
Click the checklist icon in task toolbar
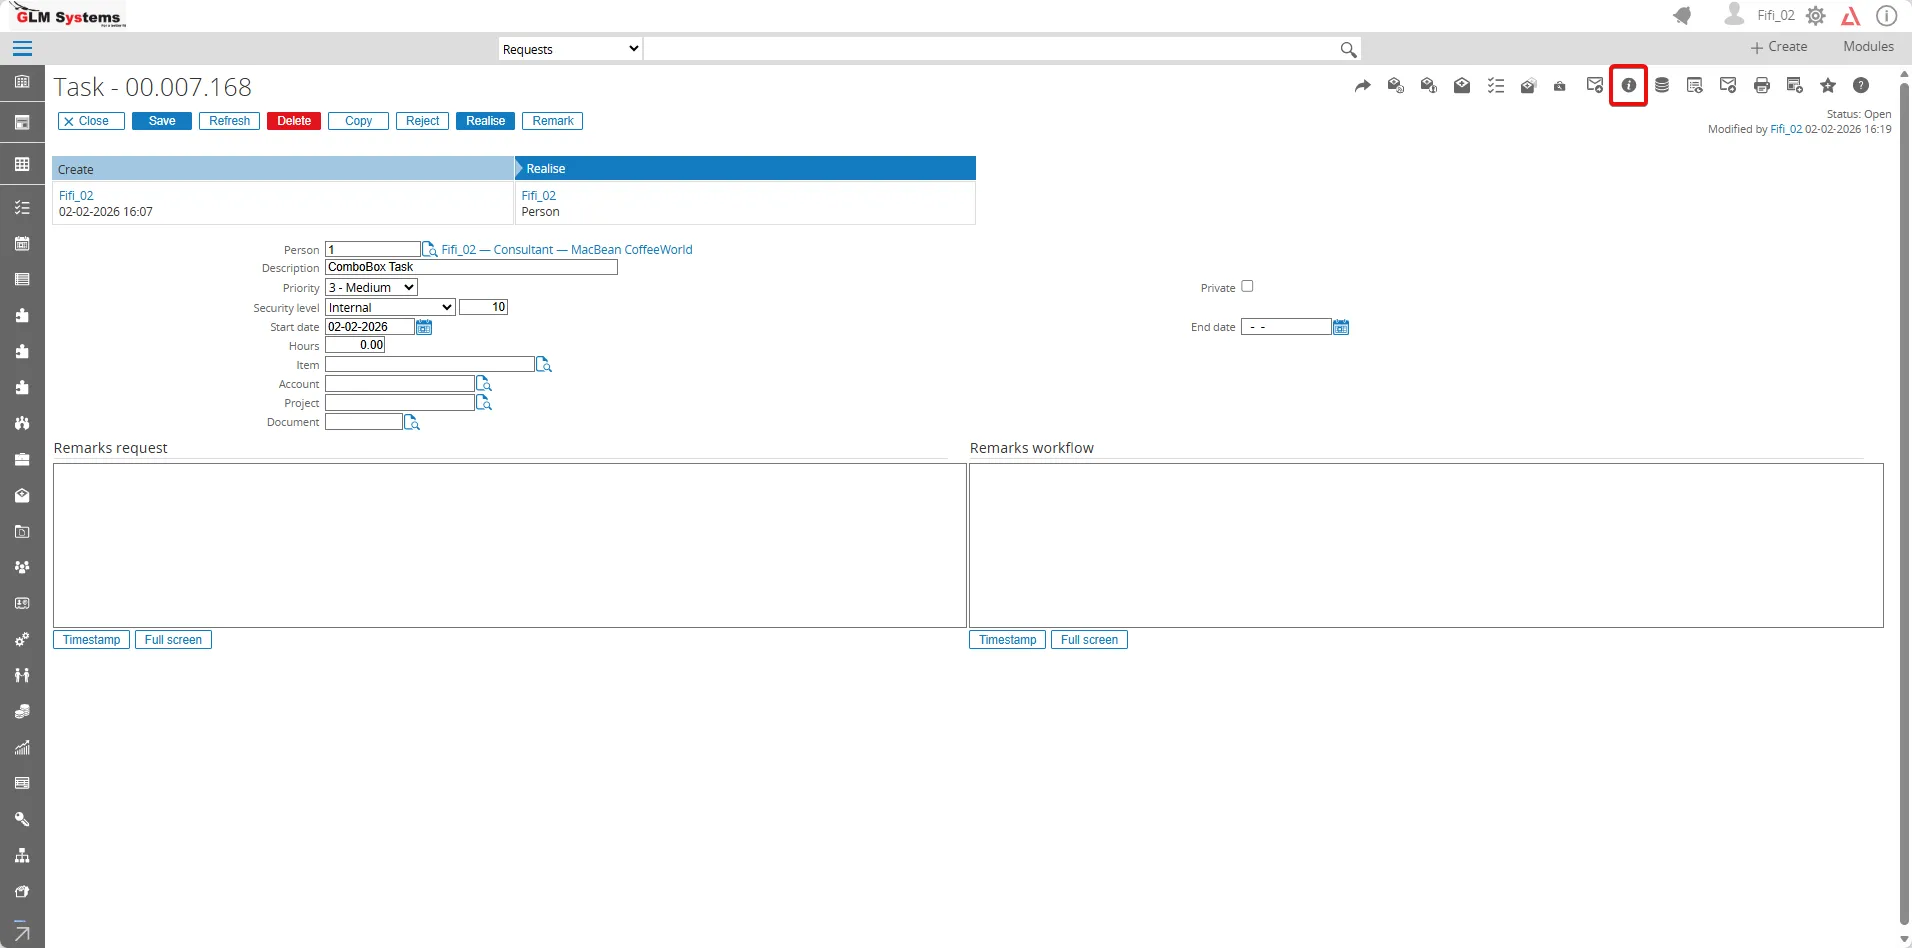point(1495,86)
